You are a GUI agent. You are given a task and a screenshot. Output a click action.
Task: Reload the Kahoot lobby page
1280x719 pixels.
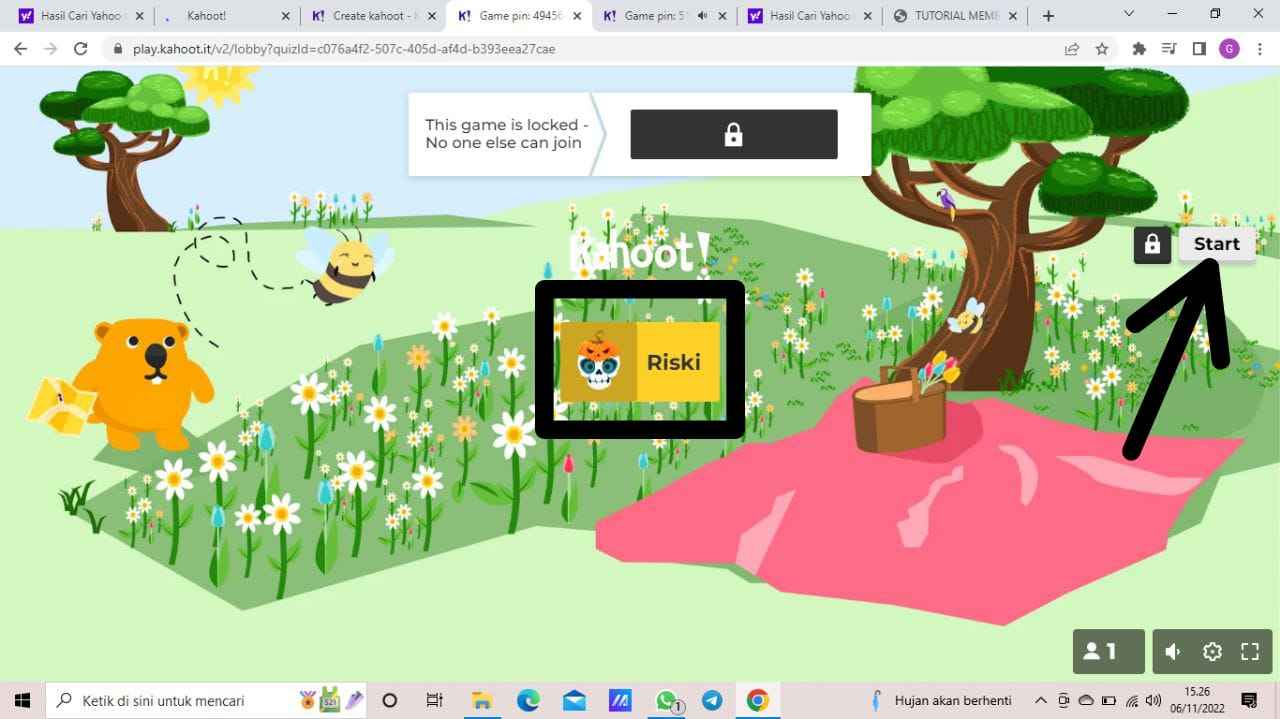pyautogui.click(x=82, y=49)
